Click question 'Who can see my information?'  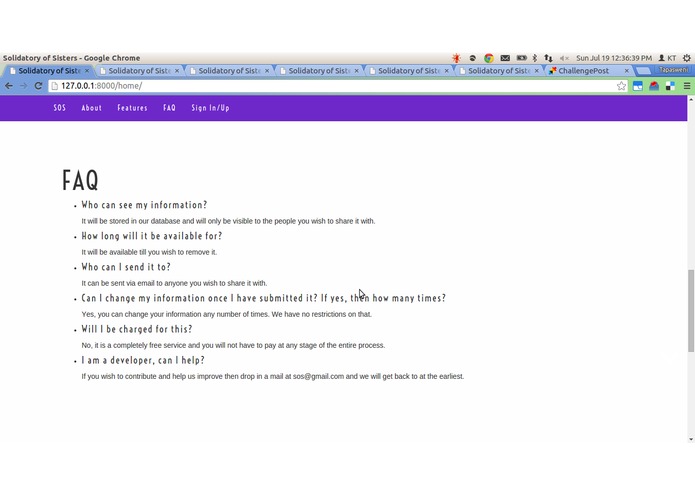tap(144, 205)
